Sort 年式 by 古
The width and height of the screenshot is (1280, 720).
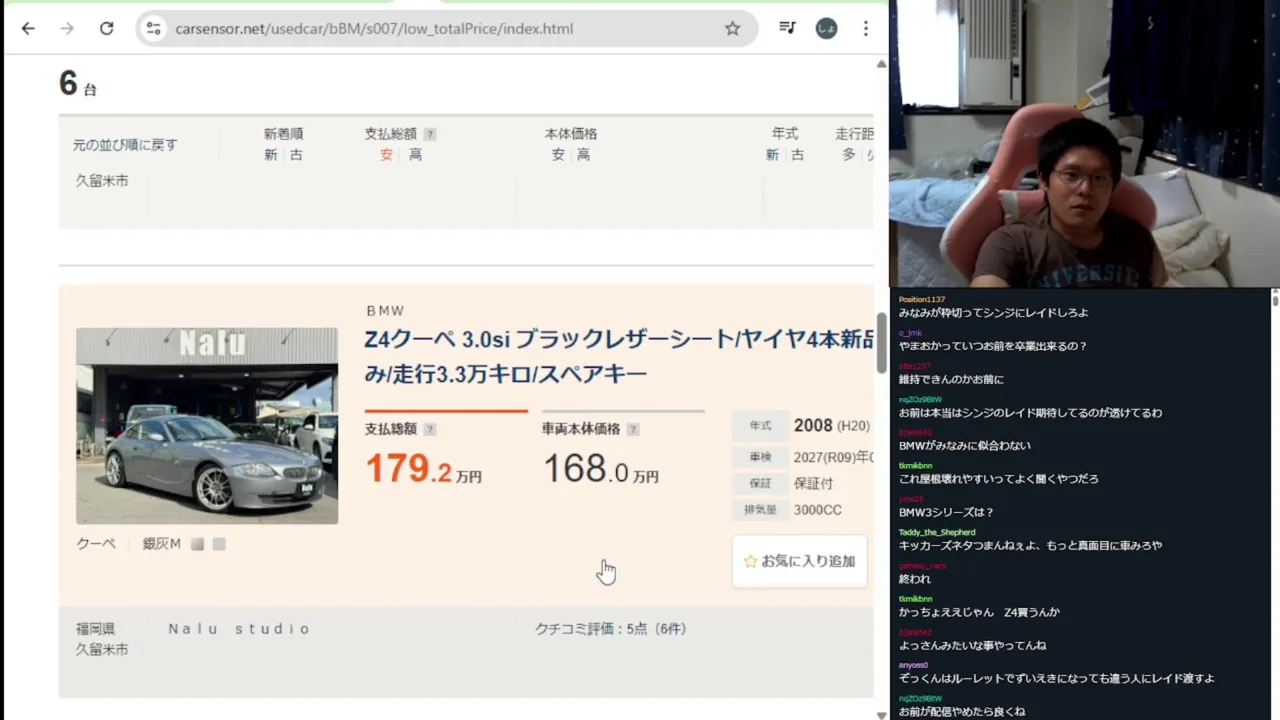pos(798,155)
